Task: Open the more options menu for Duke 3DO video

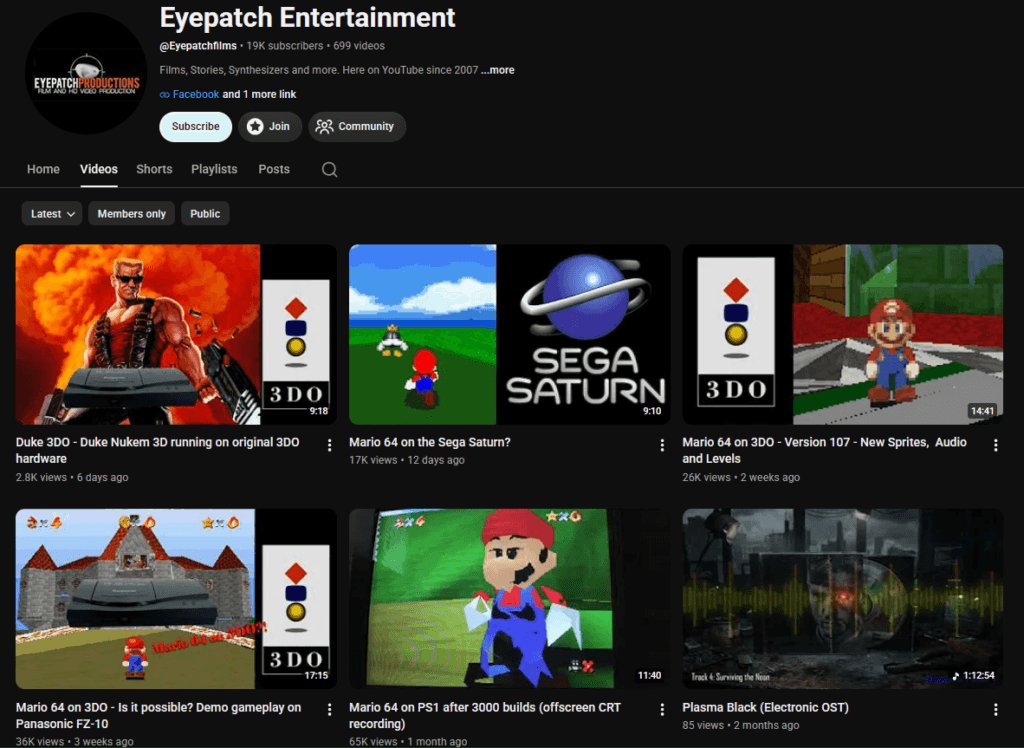Action: tap(329, 446)
